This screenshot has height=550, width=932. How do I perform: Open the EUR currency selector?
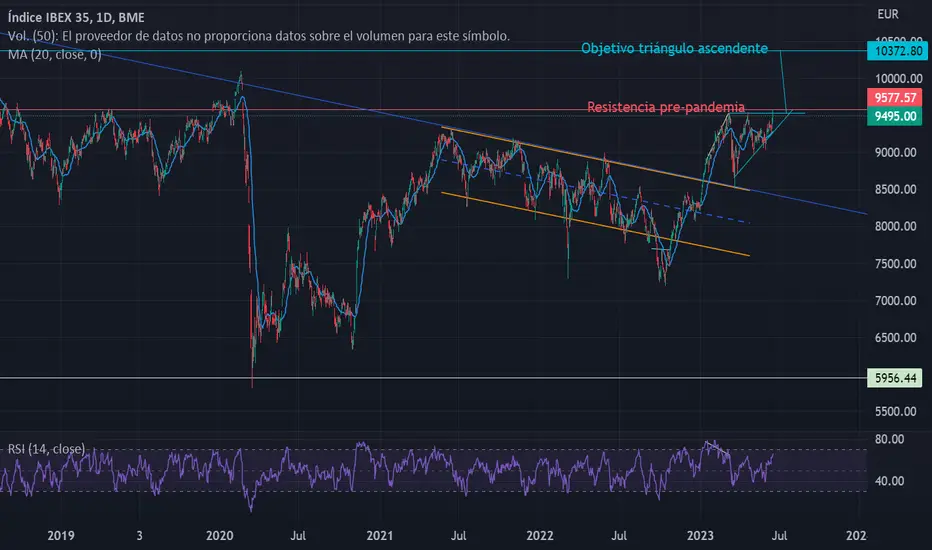(x=888, y=14)
